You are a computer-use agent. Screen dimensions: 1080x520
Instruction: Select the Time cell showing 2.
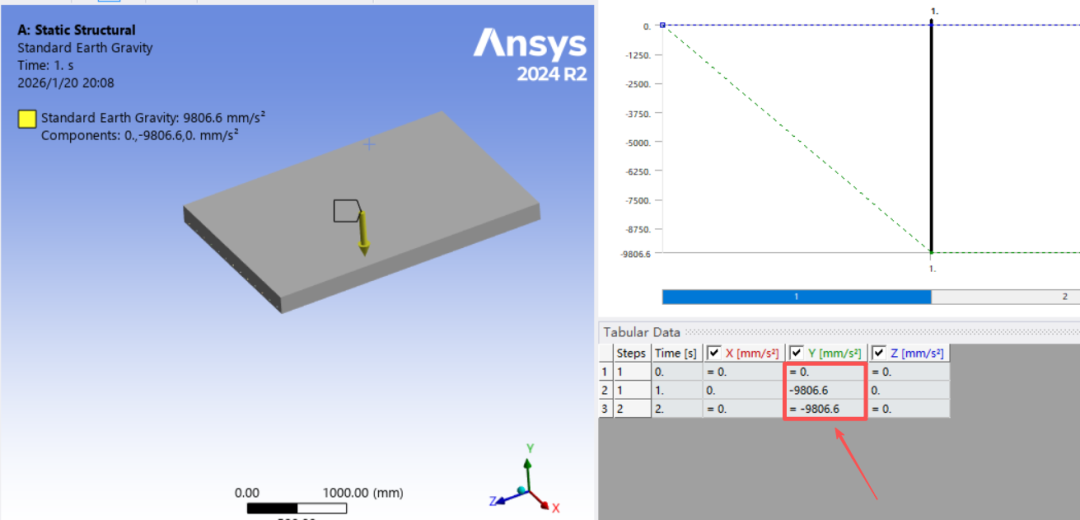point(675,409)
